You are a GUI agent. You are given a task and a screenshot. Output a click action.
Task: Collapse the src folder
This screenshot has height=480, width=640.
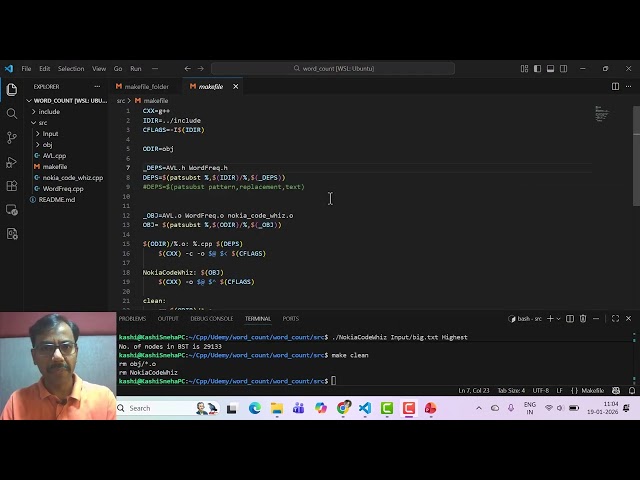43,123
